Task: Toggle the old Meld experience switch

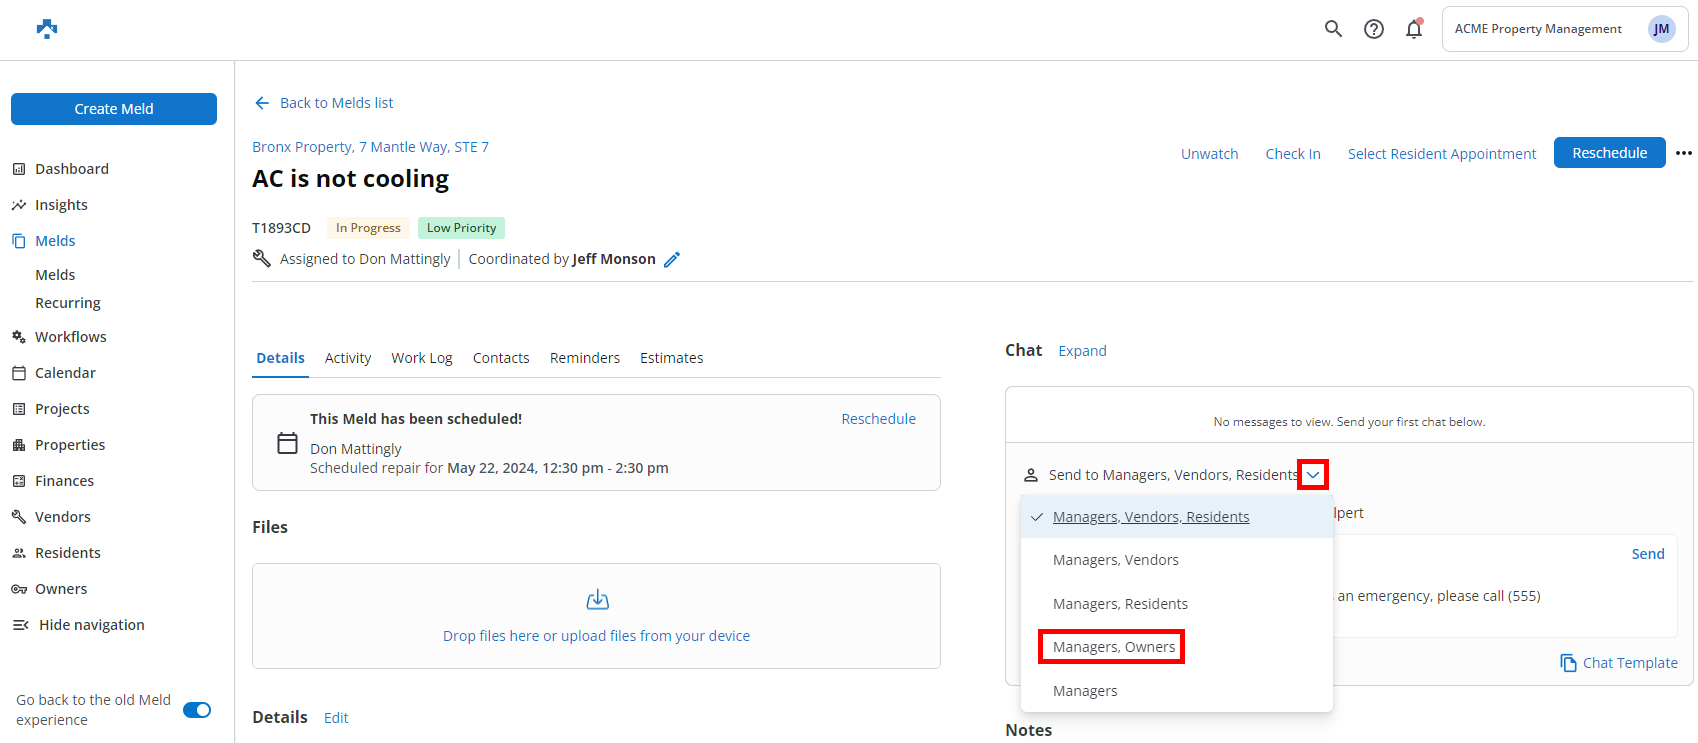Action: [x=197, y=710]
